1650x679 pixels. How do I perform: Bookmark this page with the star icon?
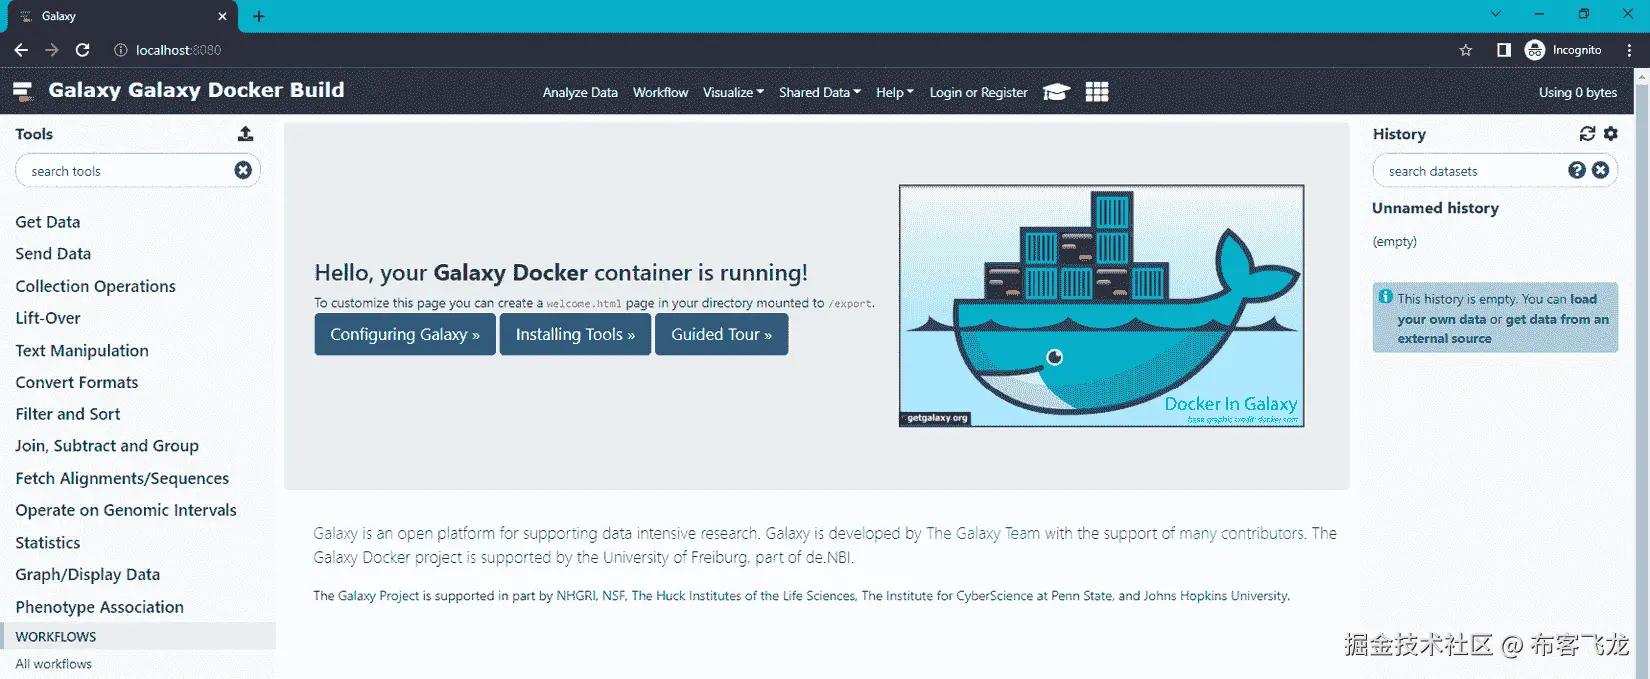1466,50
